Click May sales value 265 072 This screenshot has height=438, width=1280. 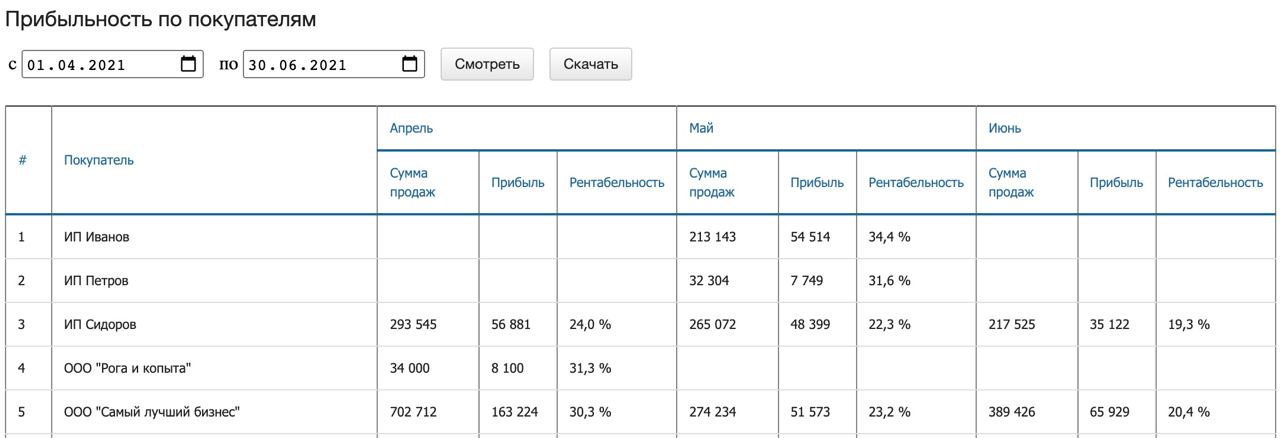click(x=713, y=325)
